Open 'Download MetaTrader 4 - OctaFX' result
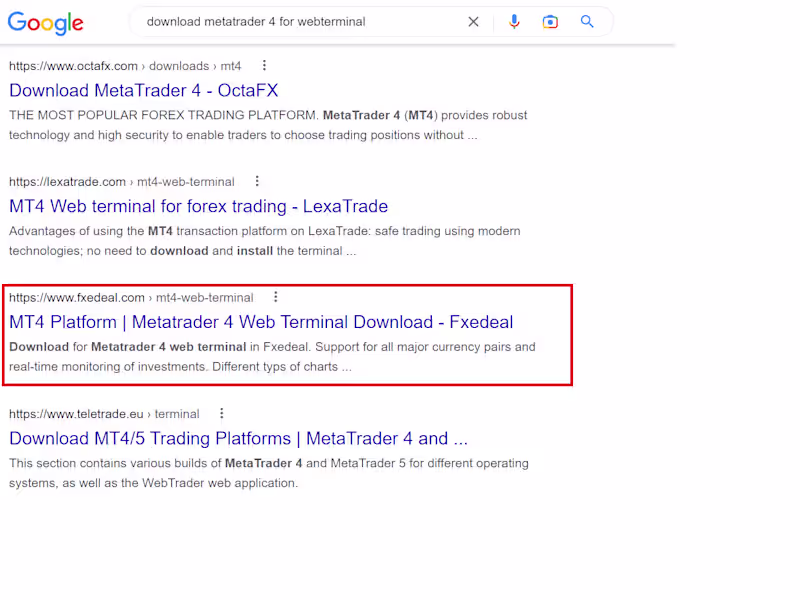This screenshot has height=600, width=800. click(x=143, y=90)
